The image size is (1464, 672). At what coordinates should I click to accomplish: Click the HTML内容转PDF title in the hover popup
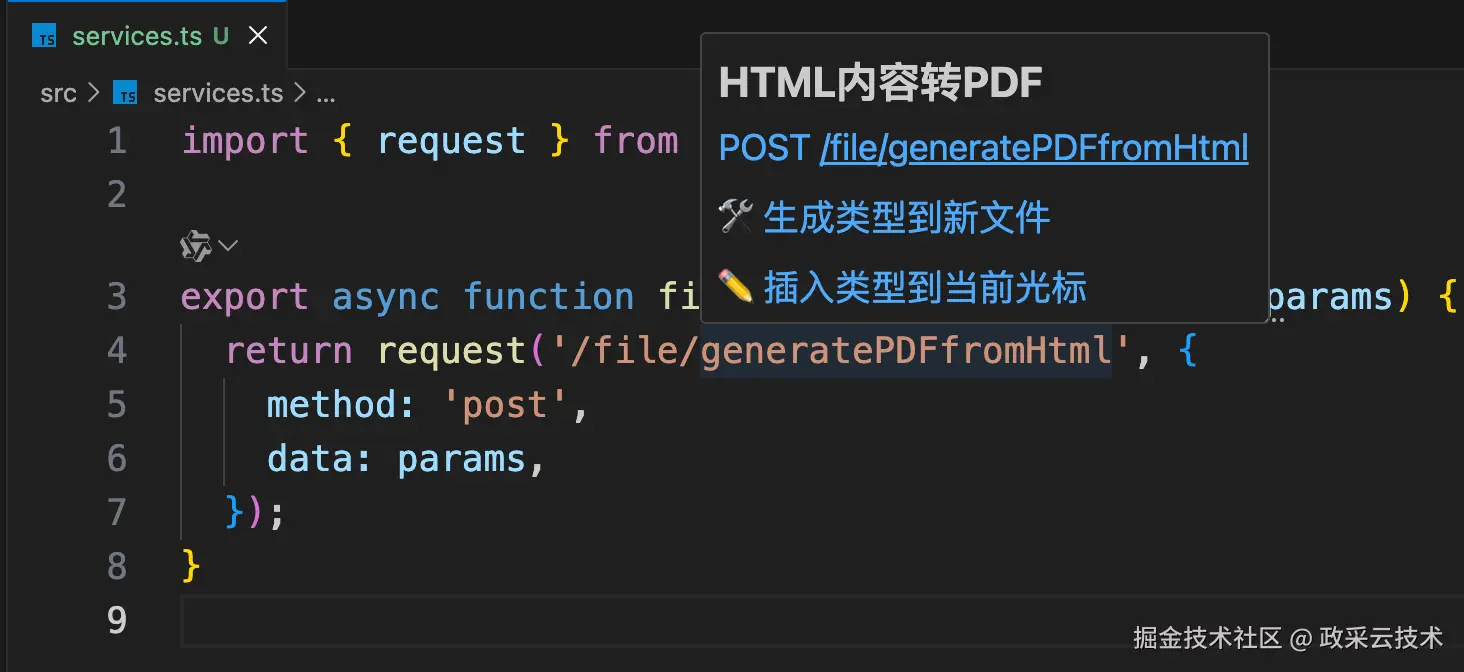[880, 84]
